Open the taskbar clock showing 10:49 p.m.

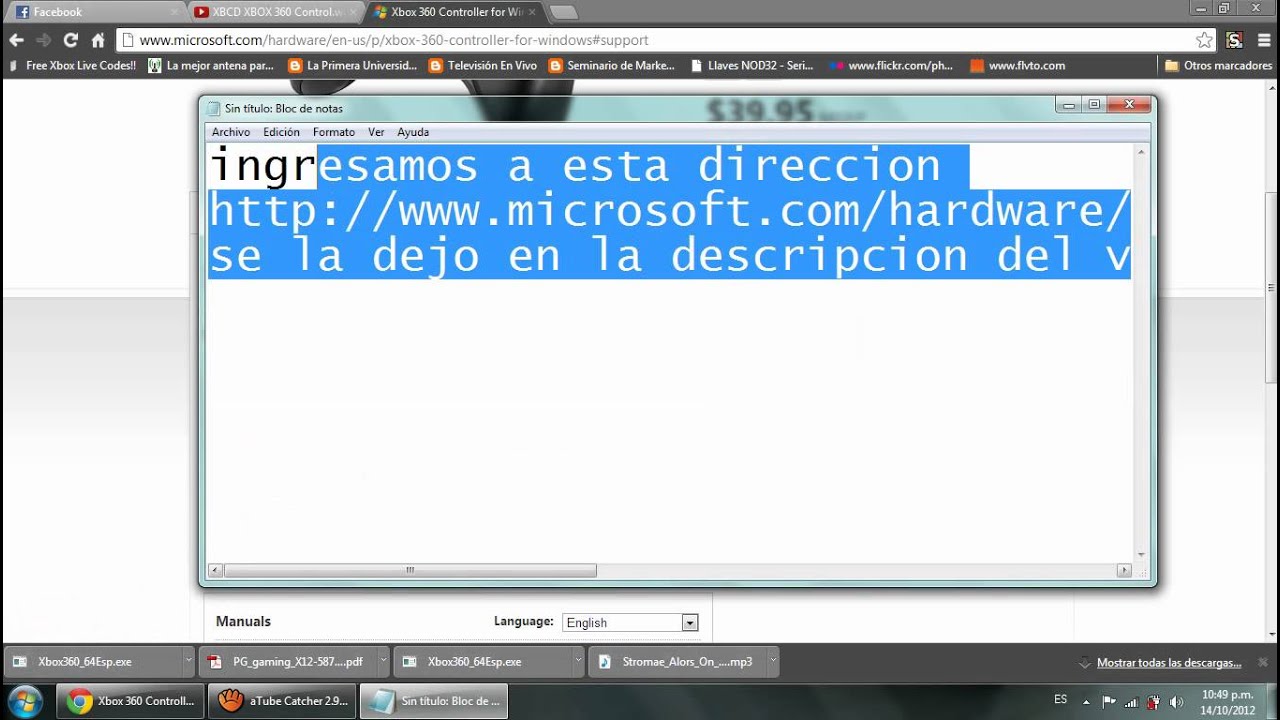(1228, 701)
